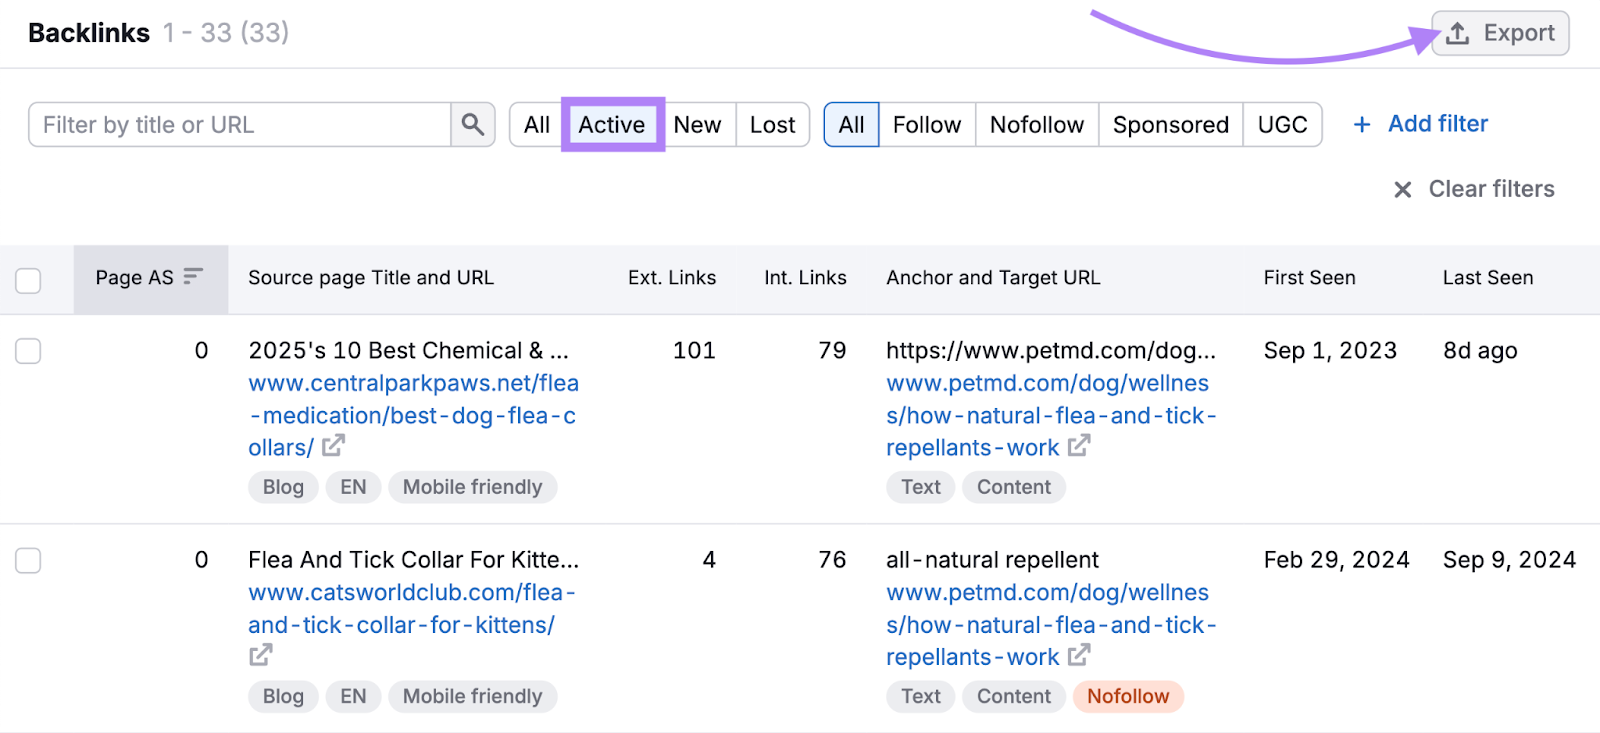Open external link icon of second petmd target
The height and width of the screenshot is (733, 1600).
click(1078, 656)
